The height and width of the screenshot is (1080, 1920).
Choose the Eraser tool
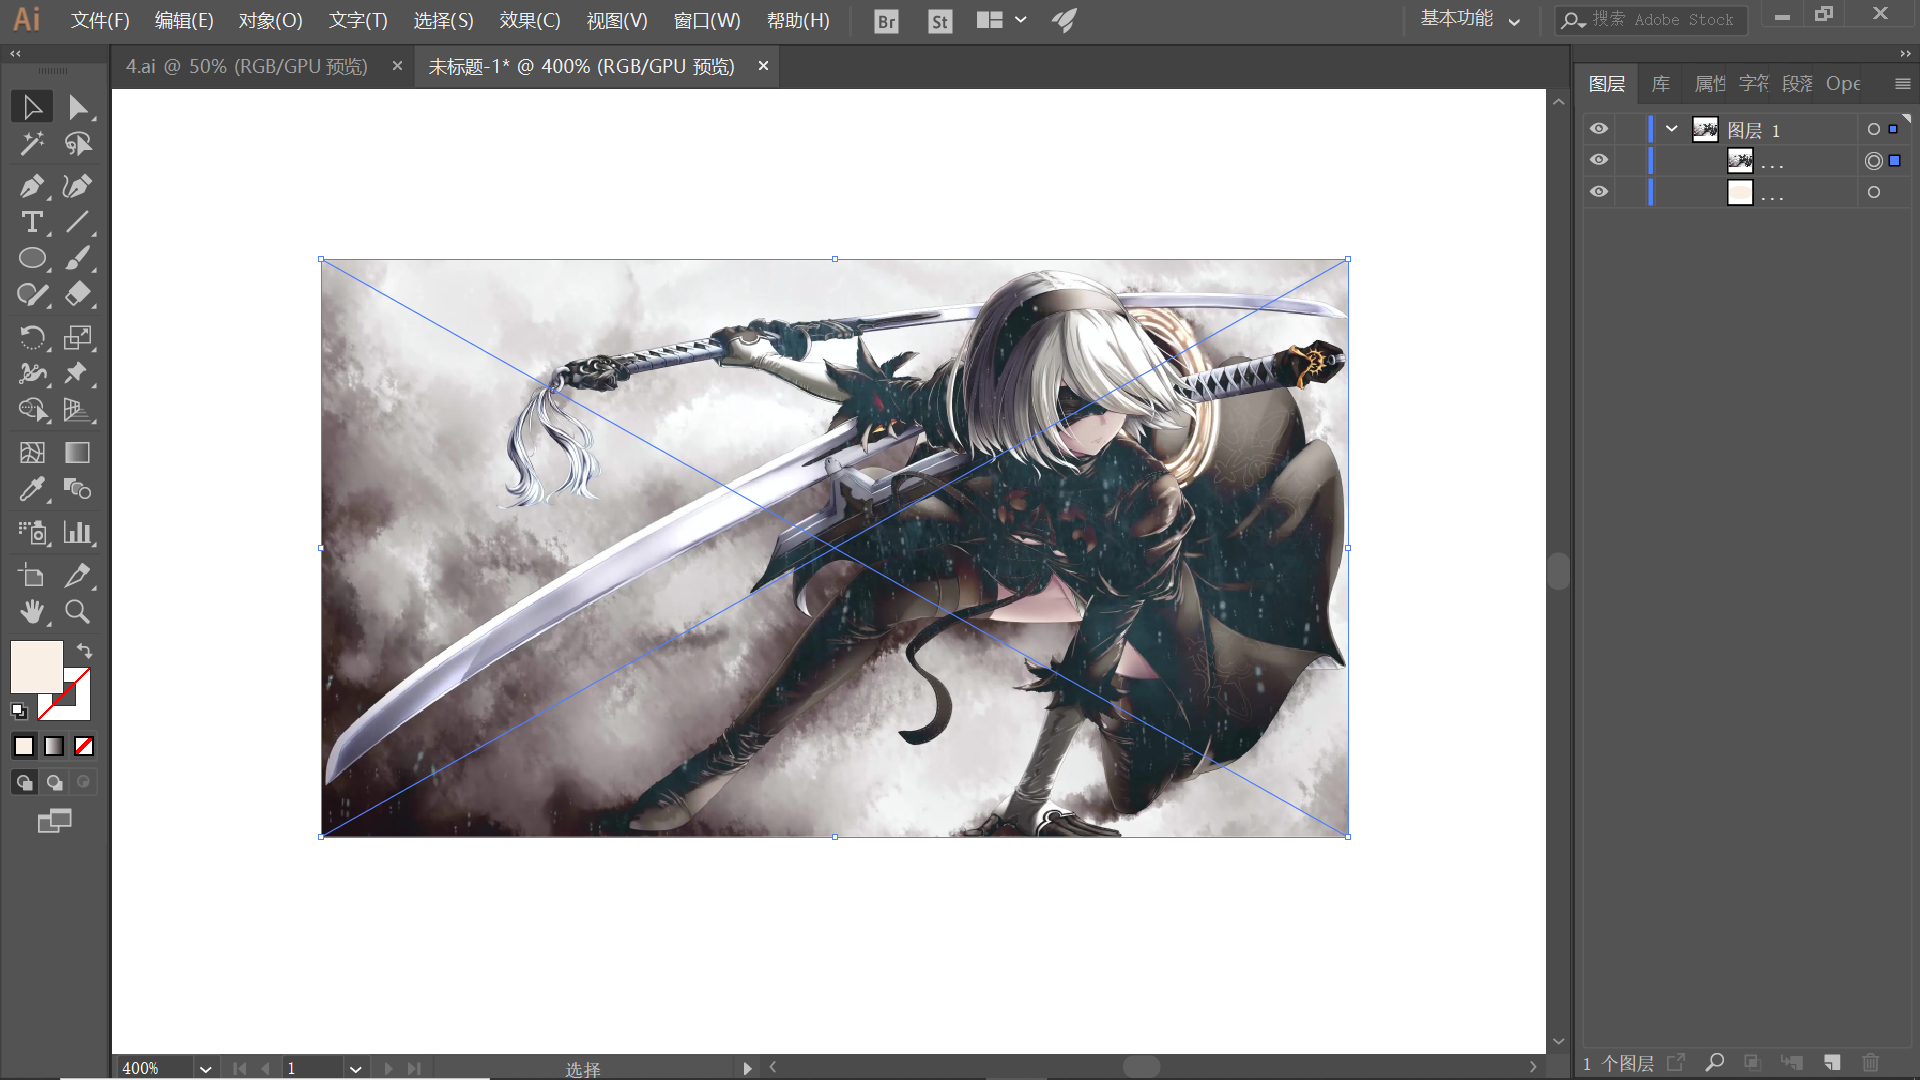78,294
